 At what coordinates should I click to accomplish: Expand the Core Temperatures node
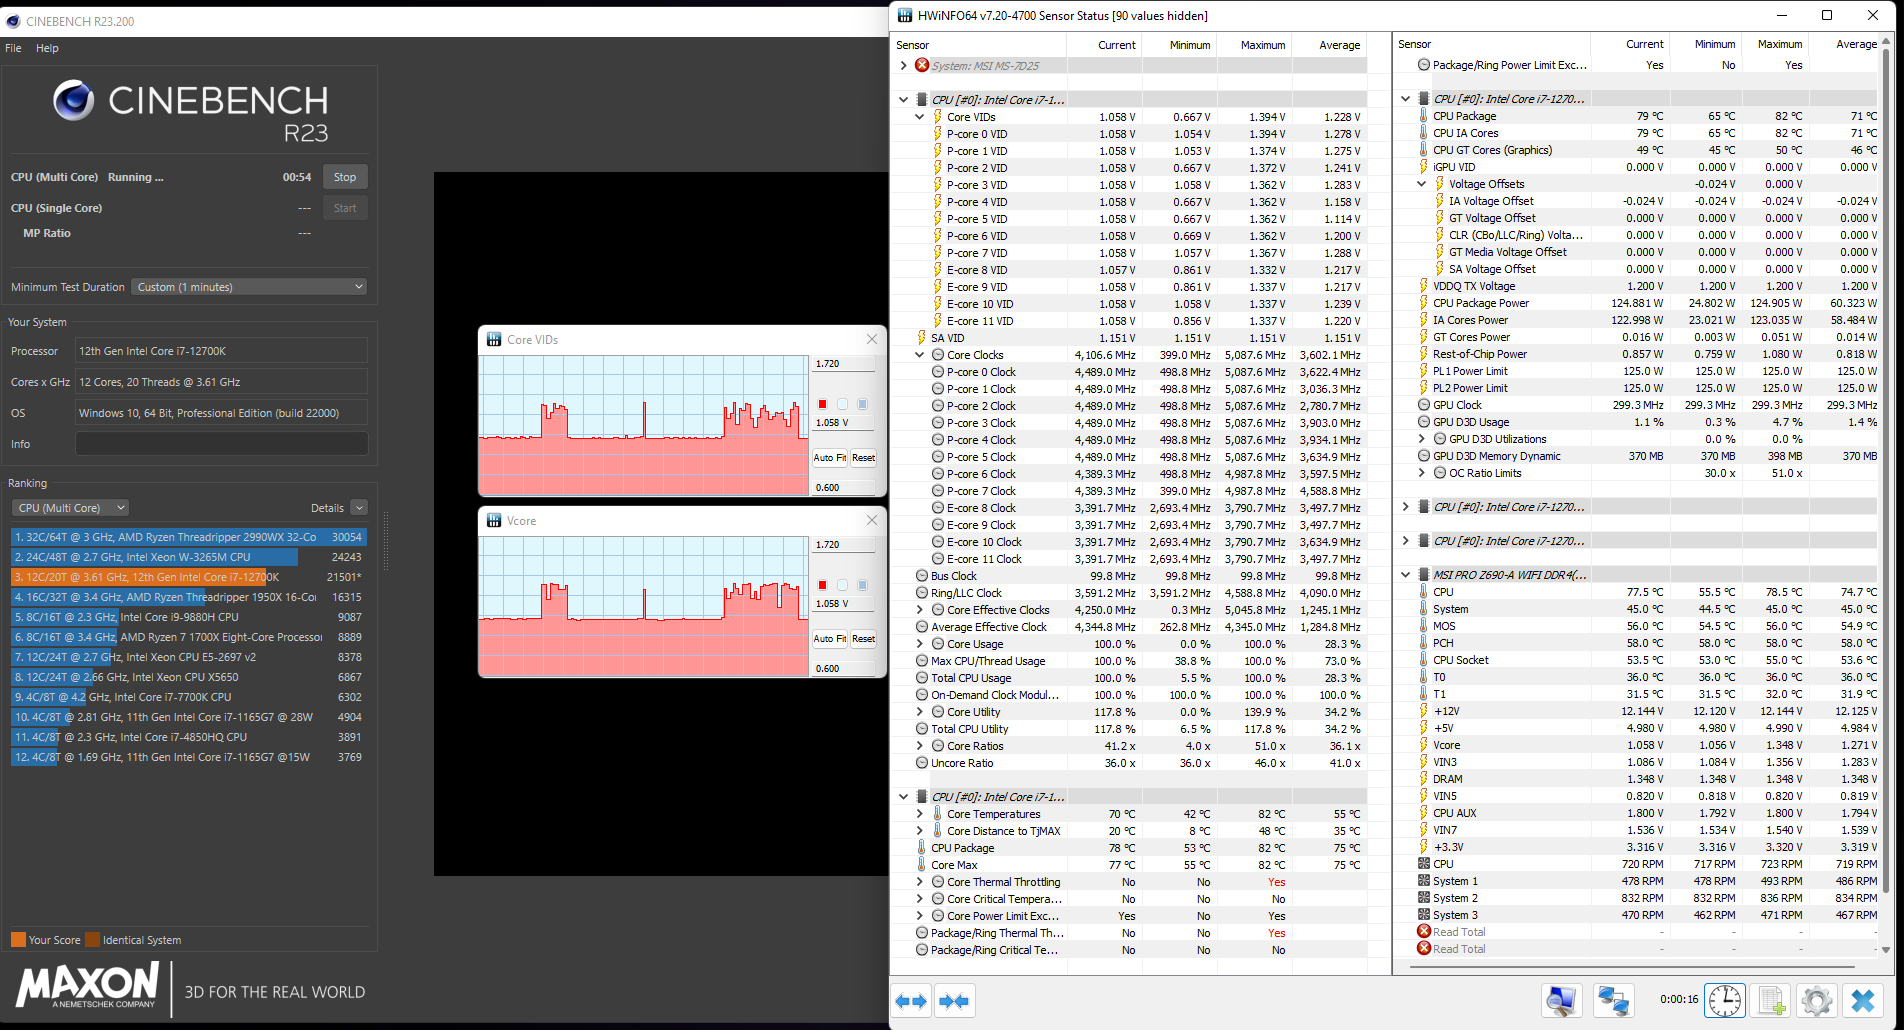(x=919, y=814)
